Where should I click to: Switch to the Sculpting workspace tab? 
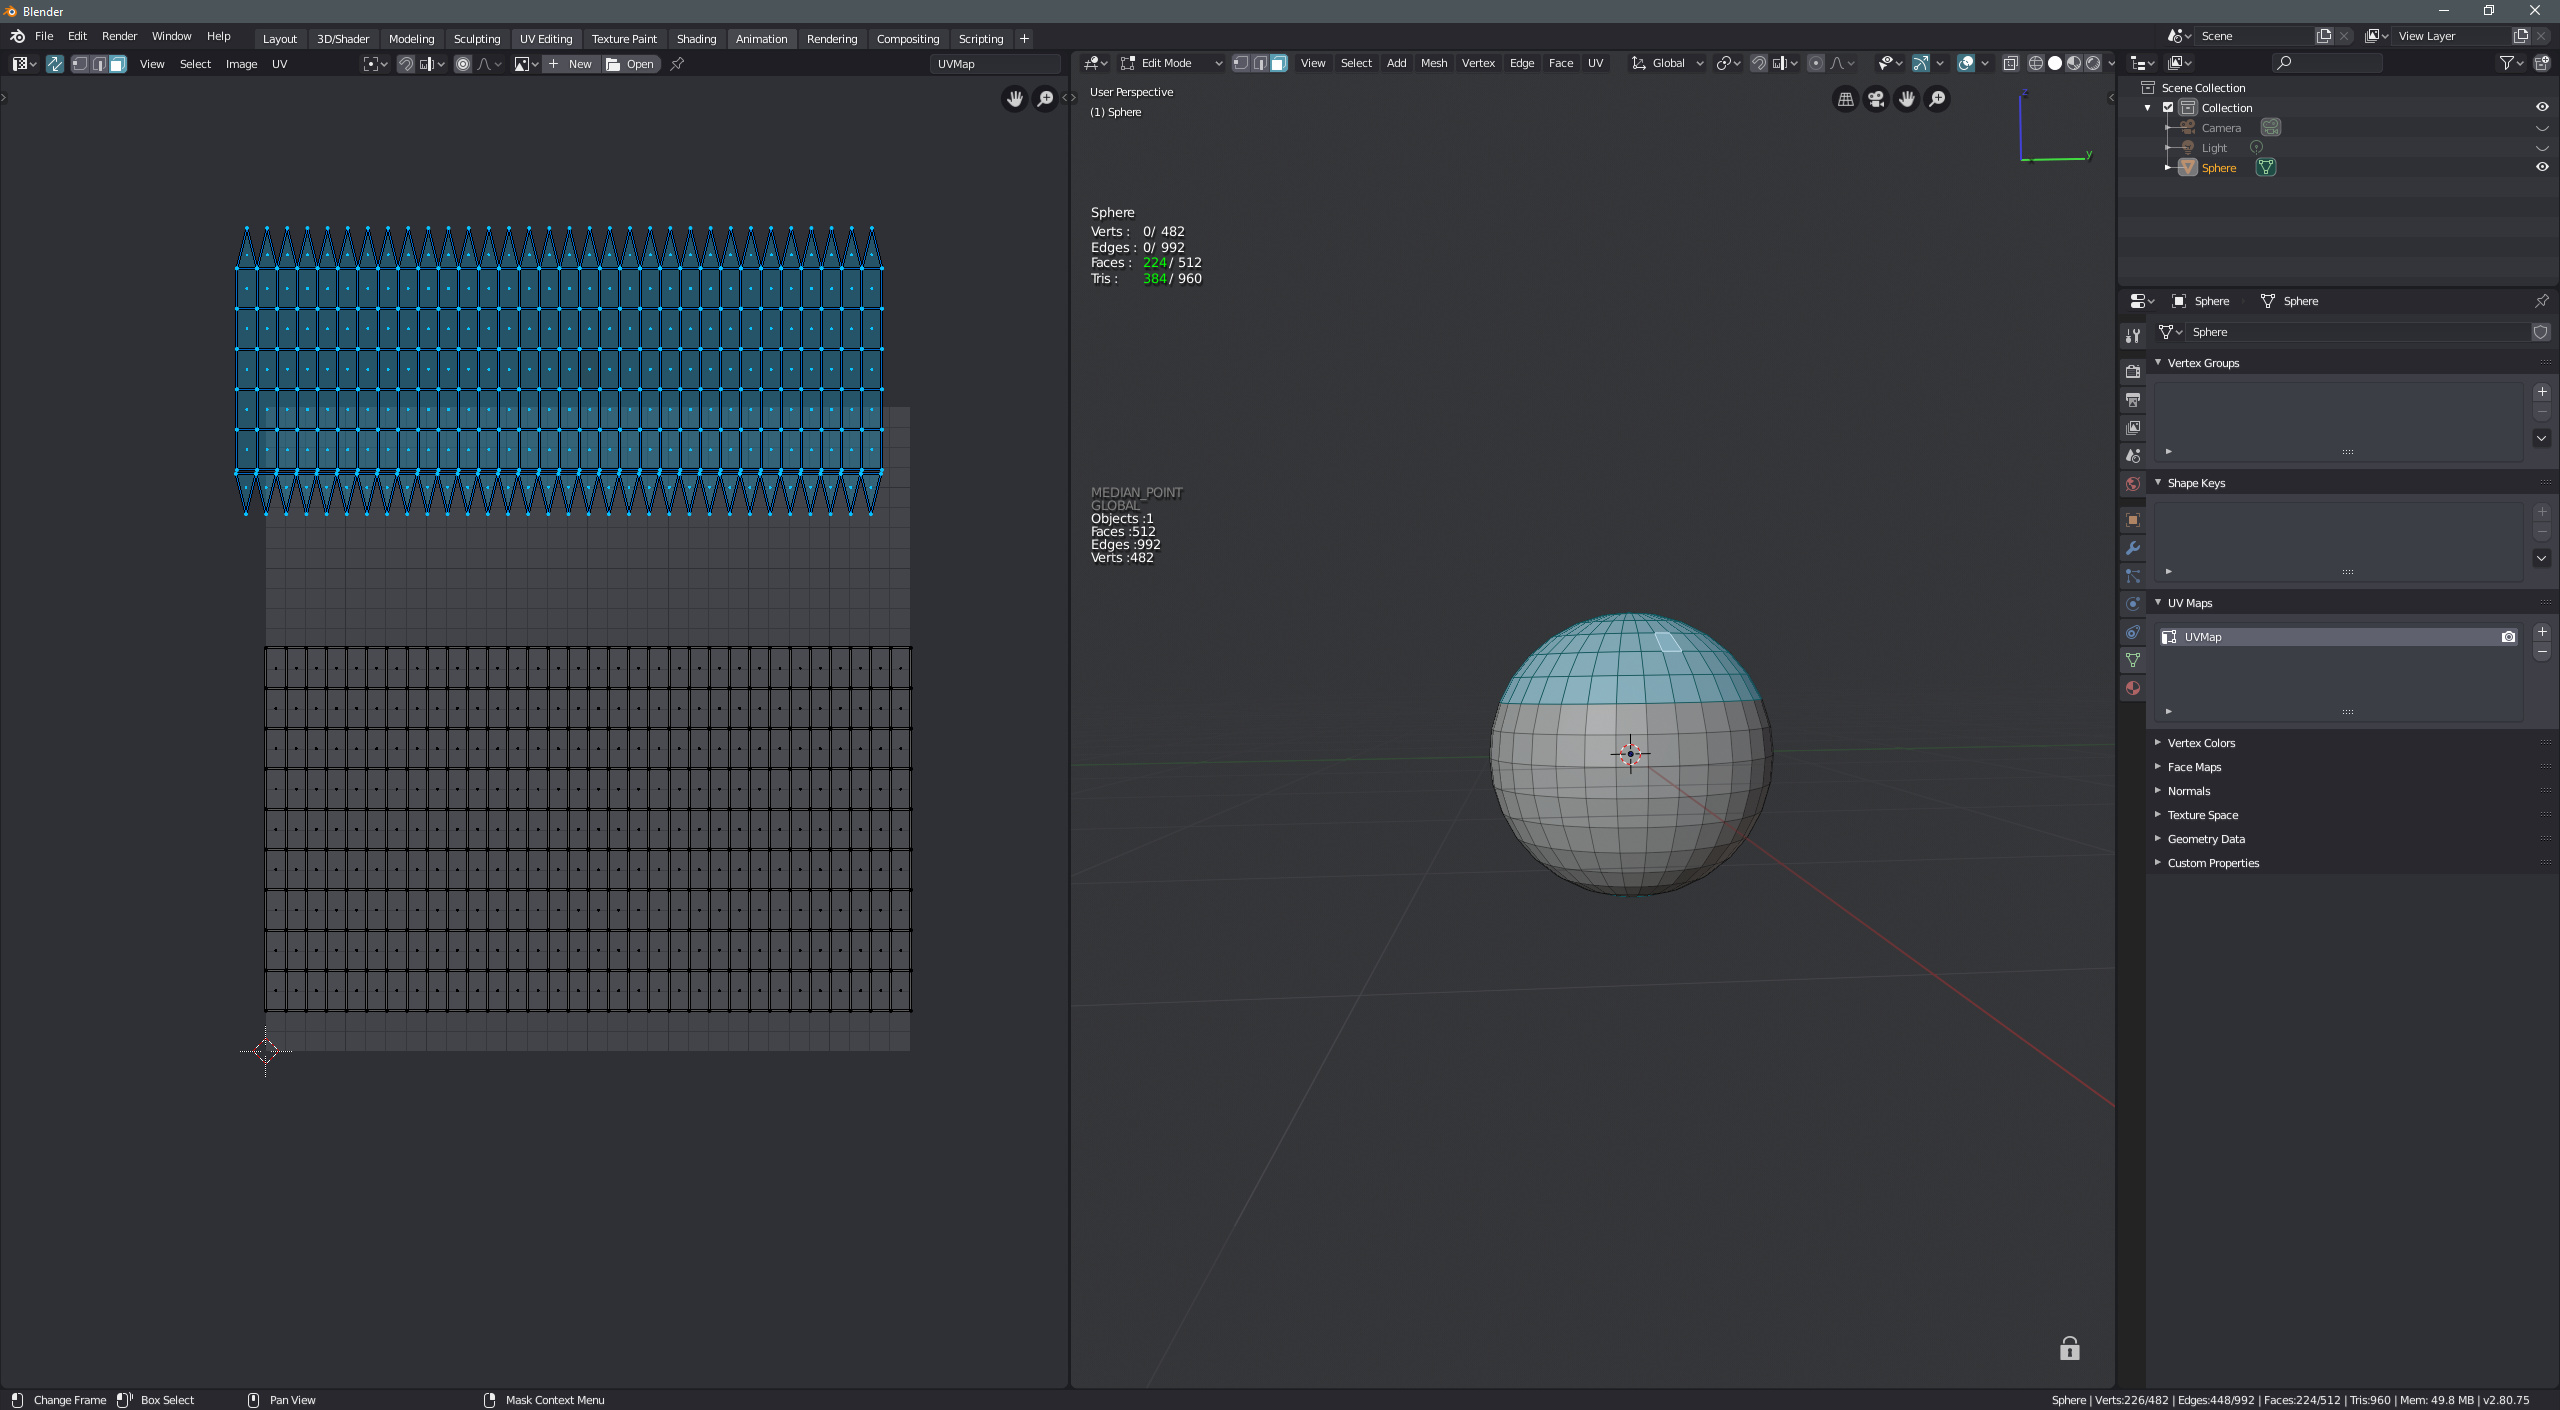pos(477,39)
